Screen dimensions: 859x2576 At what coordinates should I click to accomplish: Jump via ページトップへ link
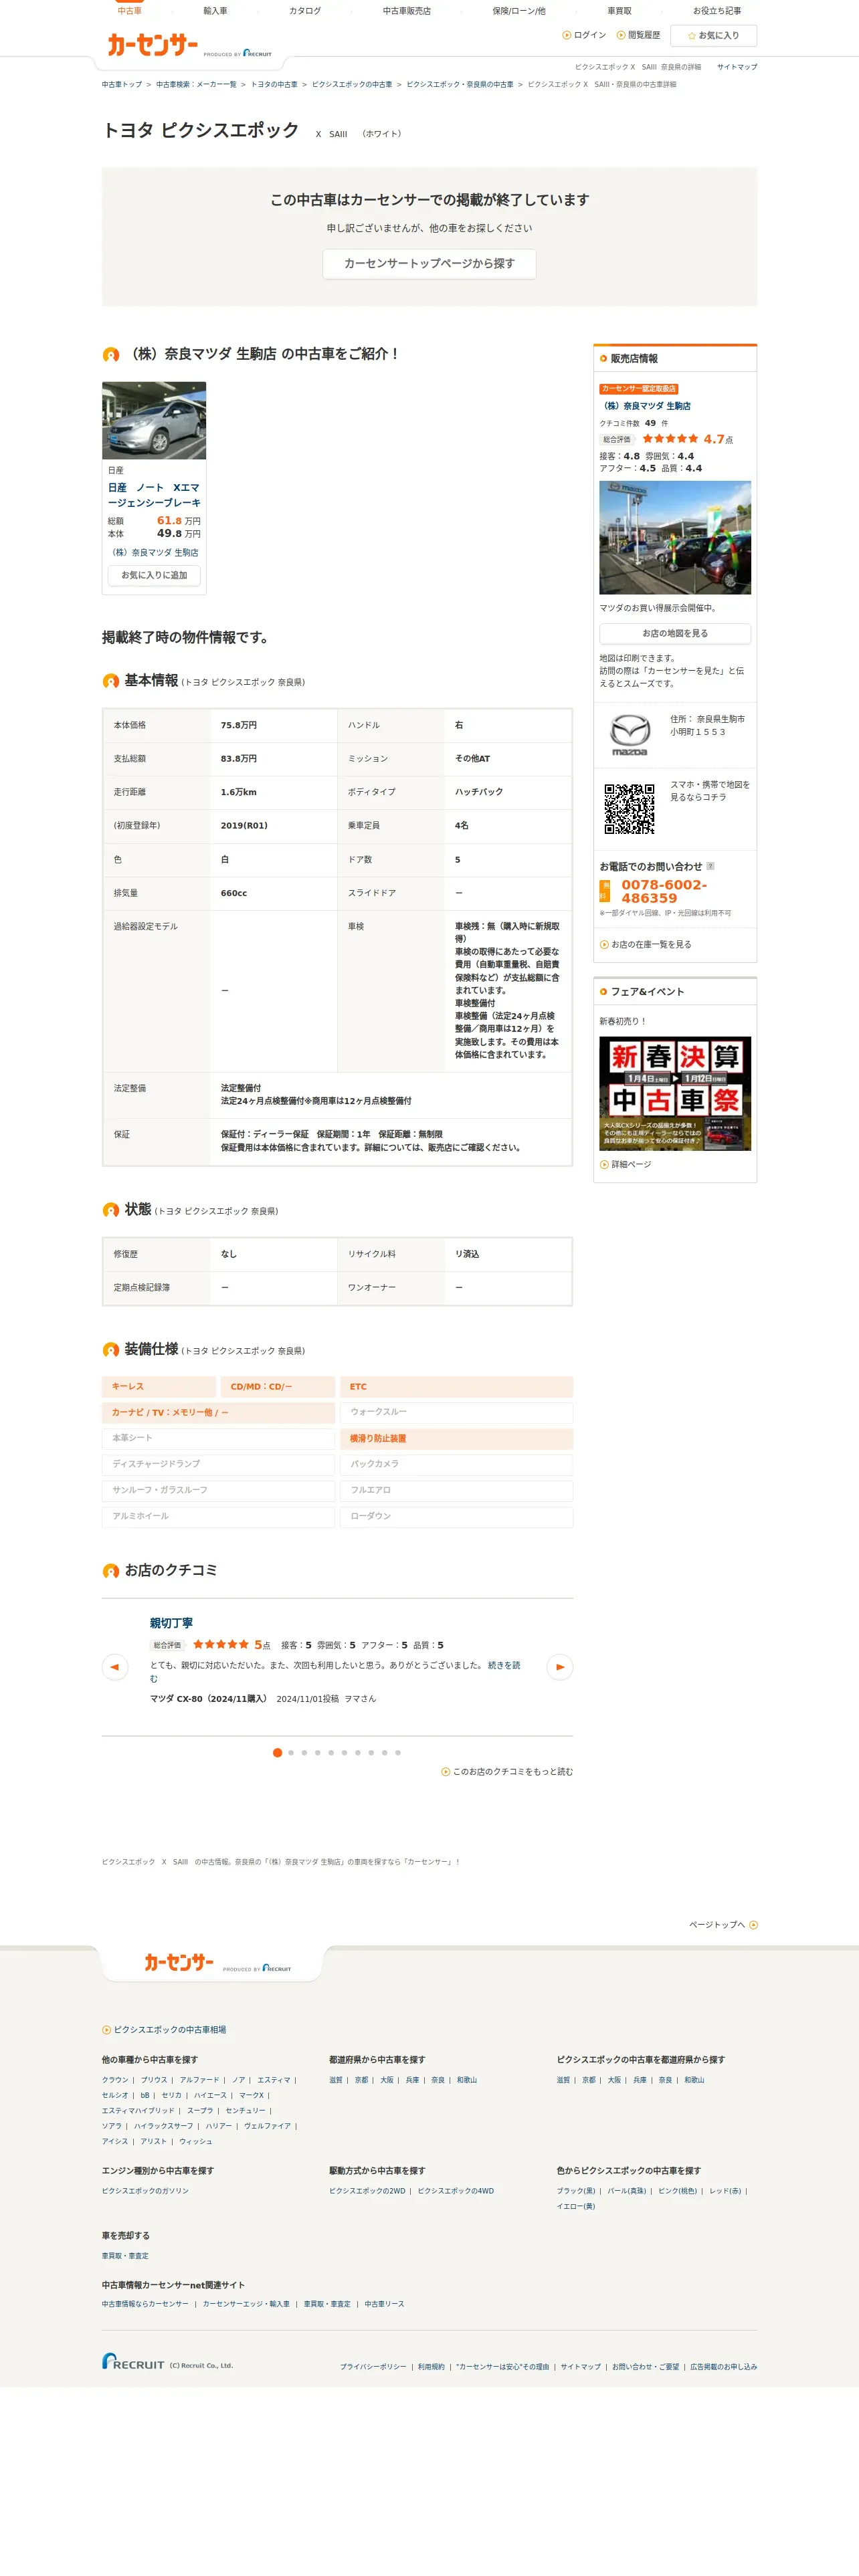[723, 1924]
